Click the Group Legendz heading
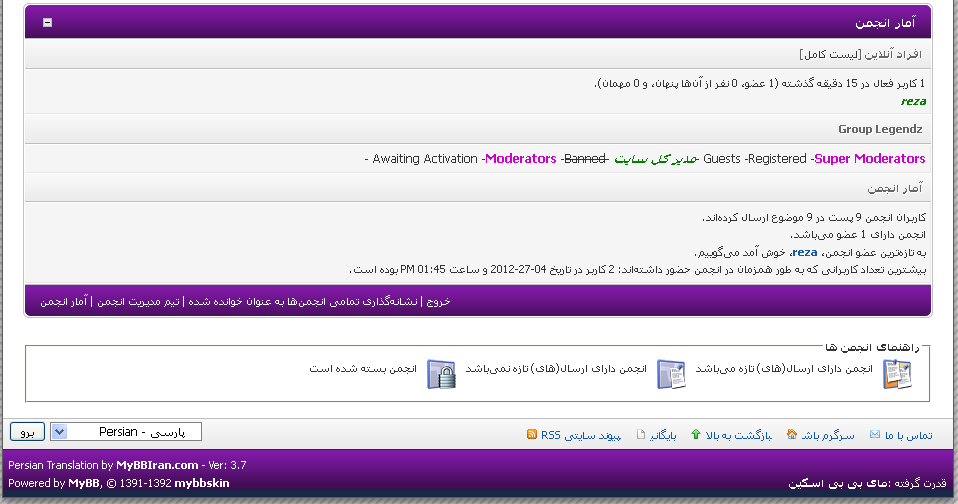The image size is (958, 504). 880,130
